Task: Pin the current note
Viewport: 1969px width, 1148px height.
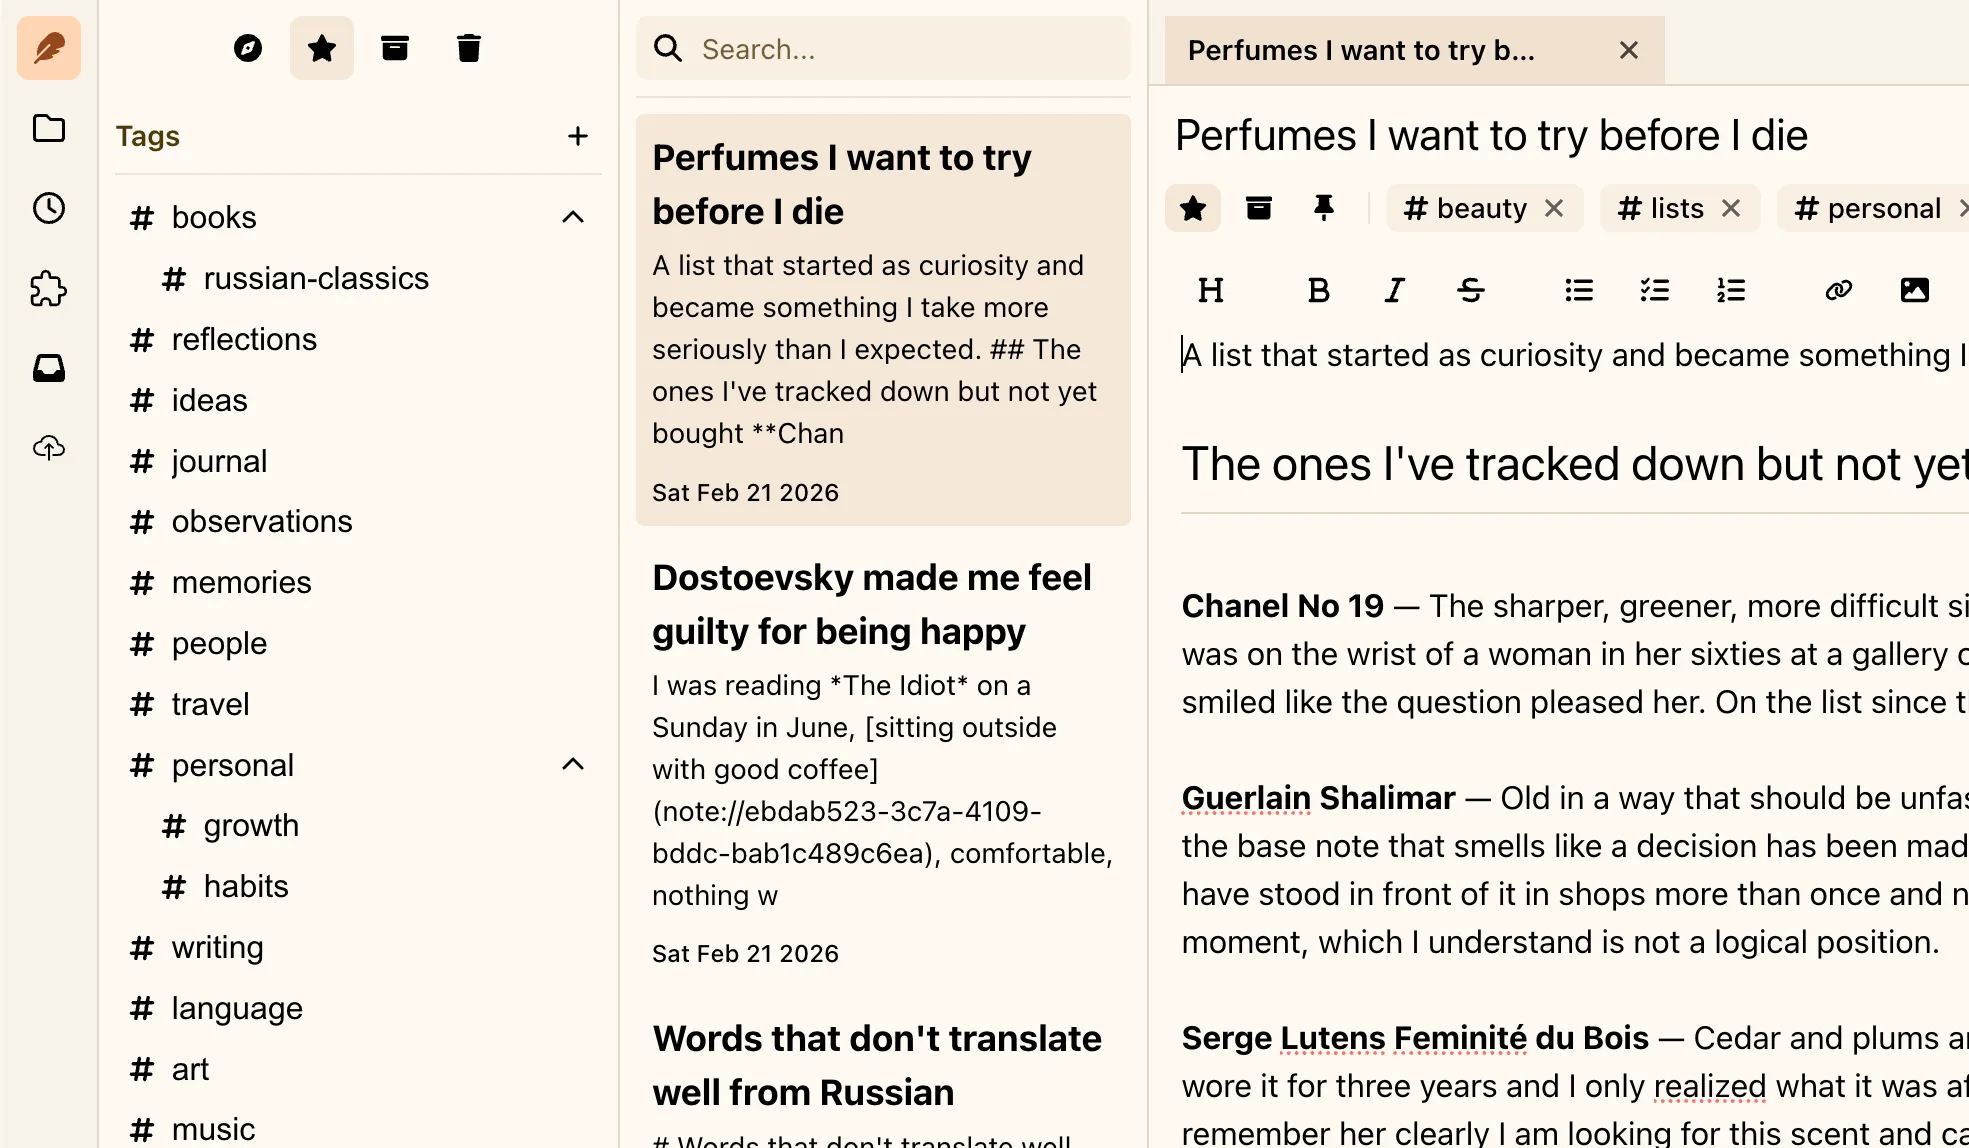Action: [x=1323, y=208]
